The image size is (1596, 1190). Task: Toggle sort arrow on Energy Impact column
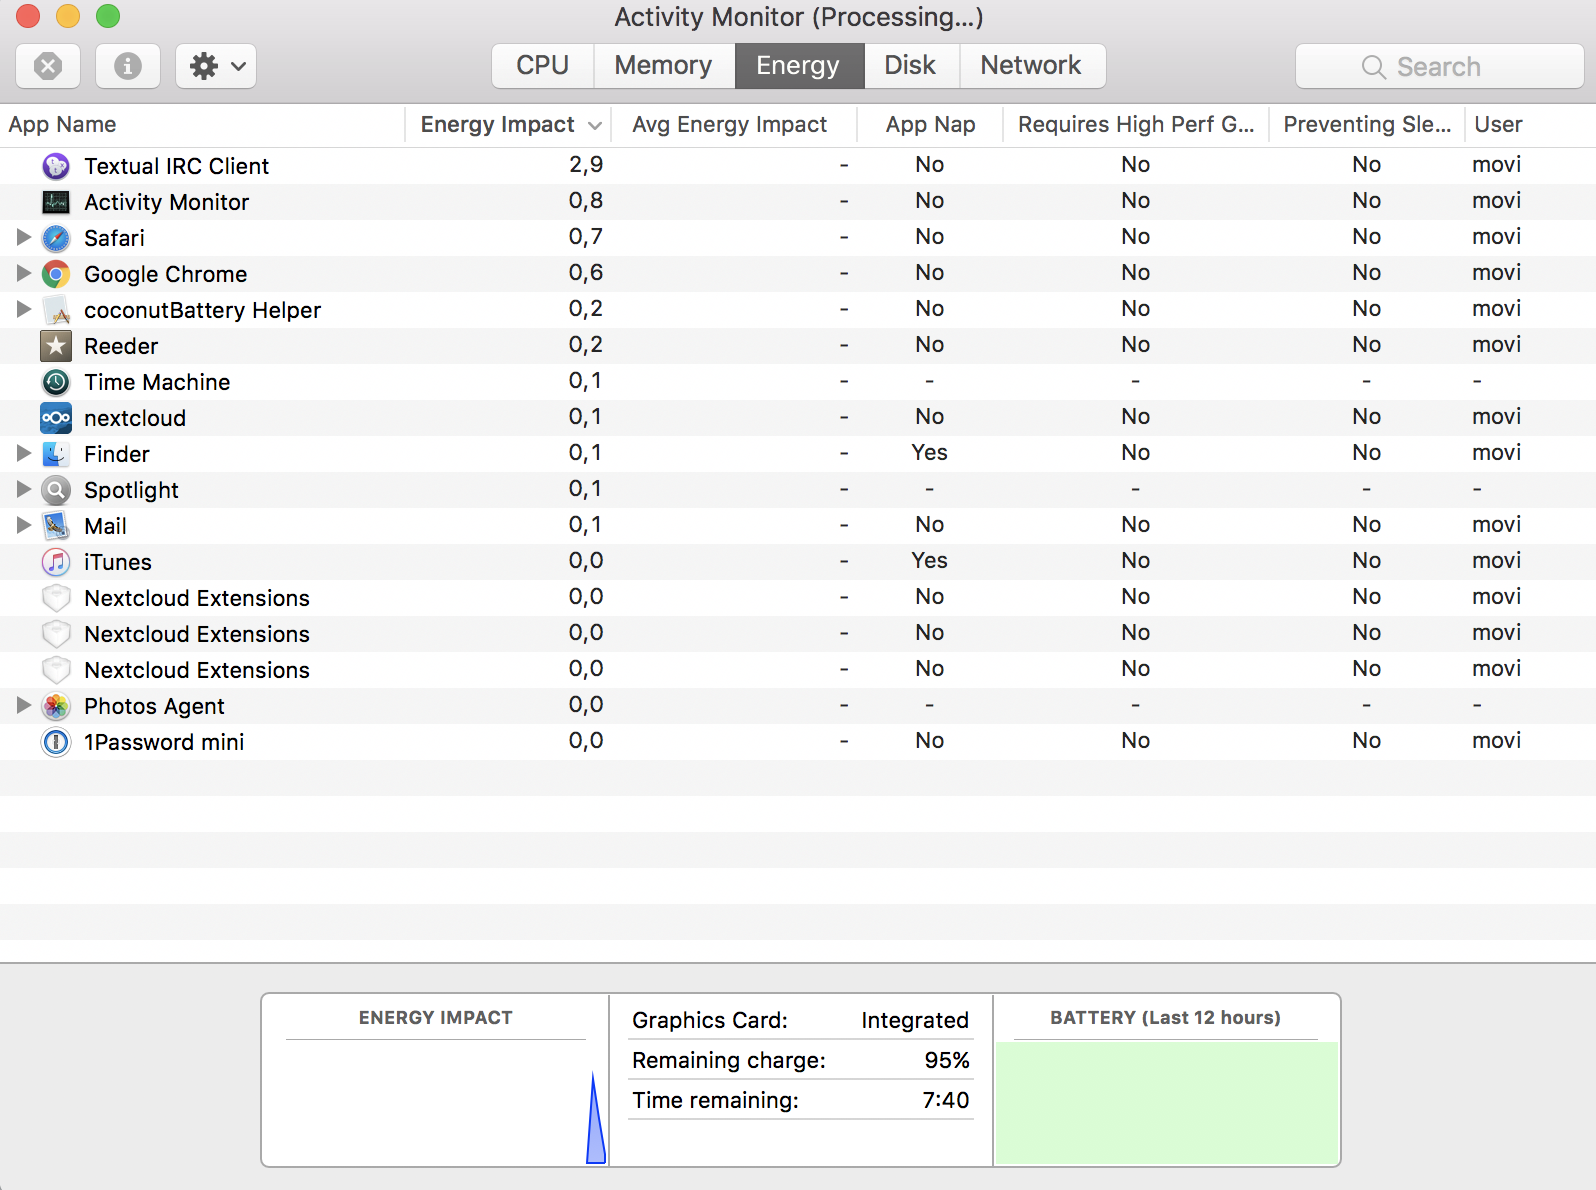tap(595, 125)
